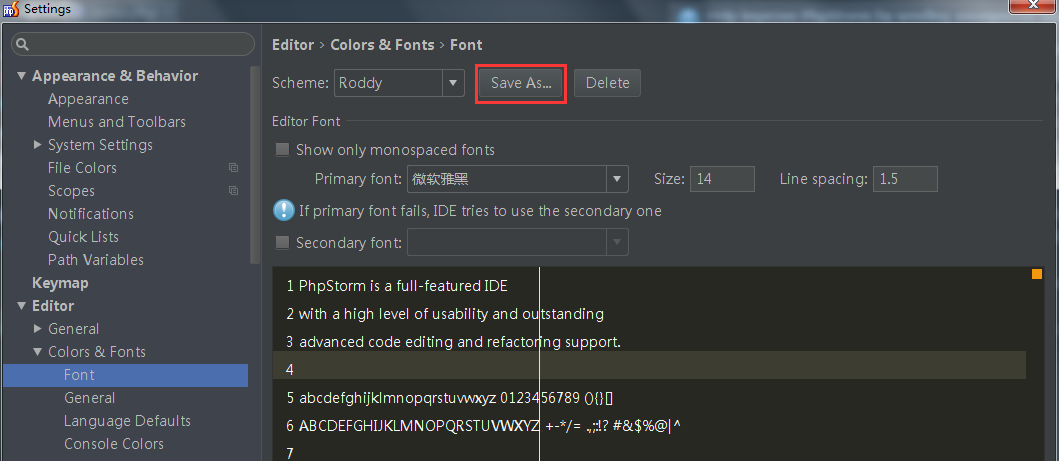Collapse the Editor section
This screenshot has width=1059, height=461.
point(21,306)
